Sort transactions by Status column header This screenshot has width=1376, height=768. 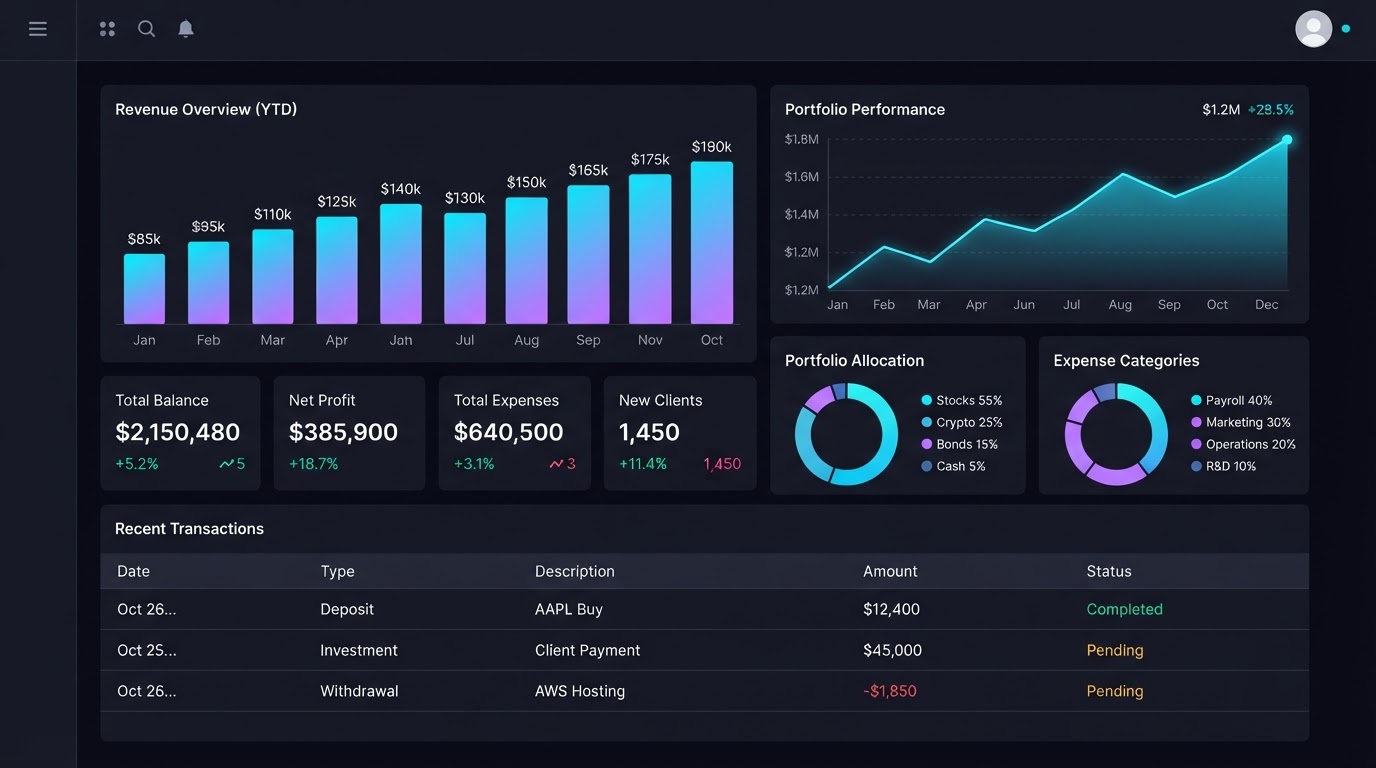pos(1109,572)
